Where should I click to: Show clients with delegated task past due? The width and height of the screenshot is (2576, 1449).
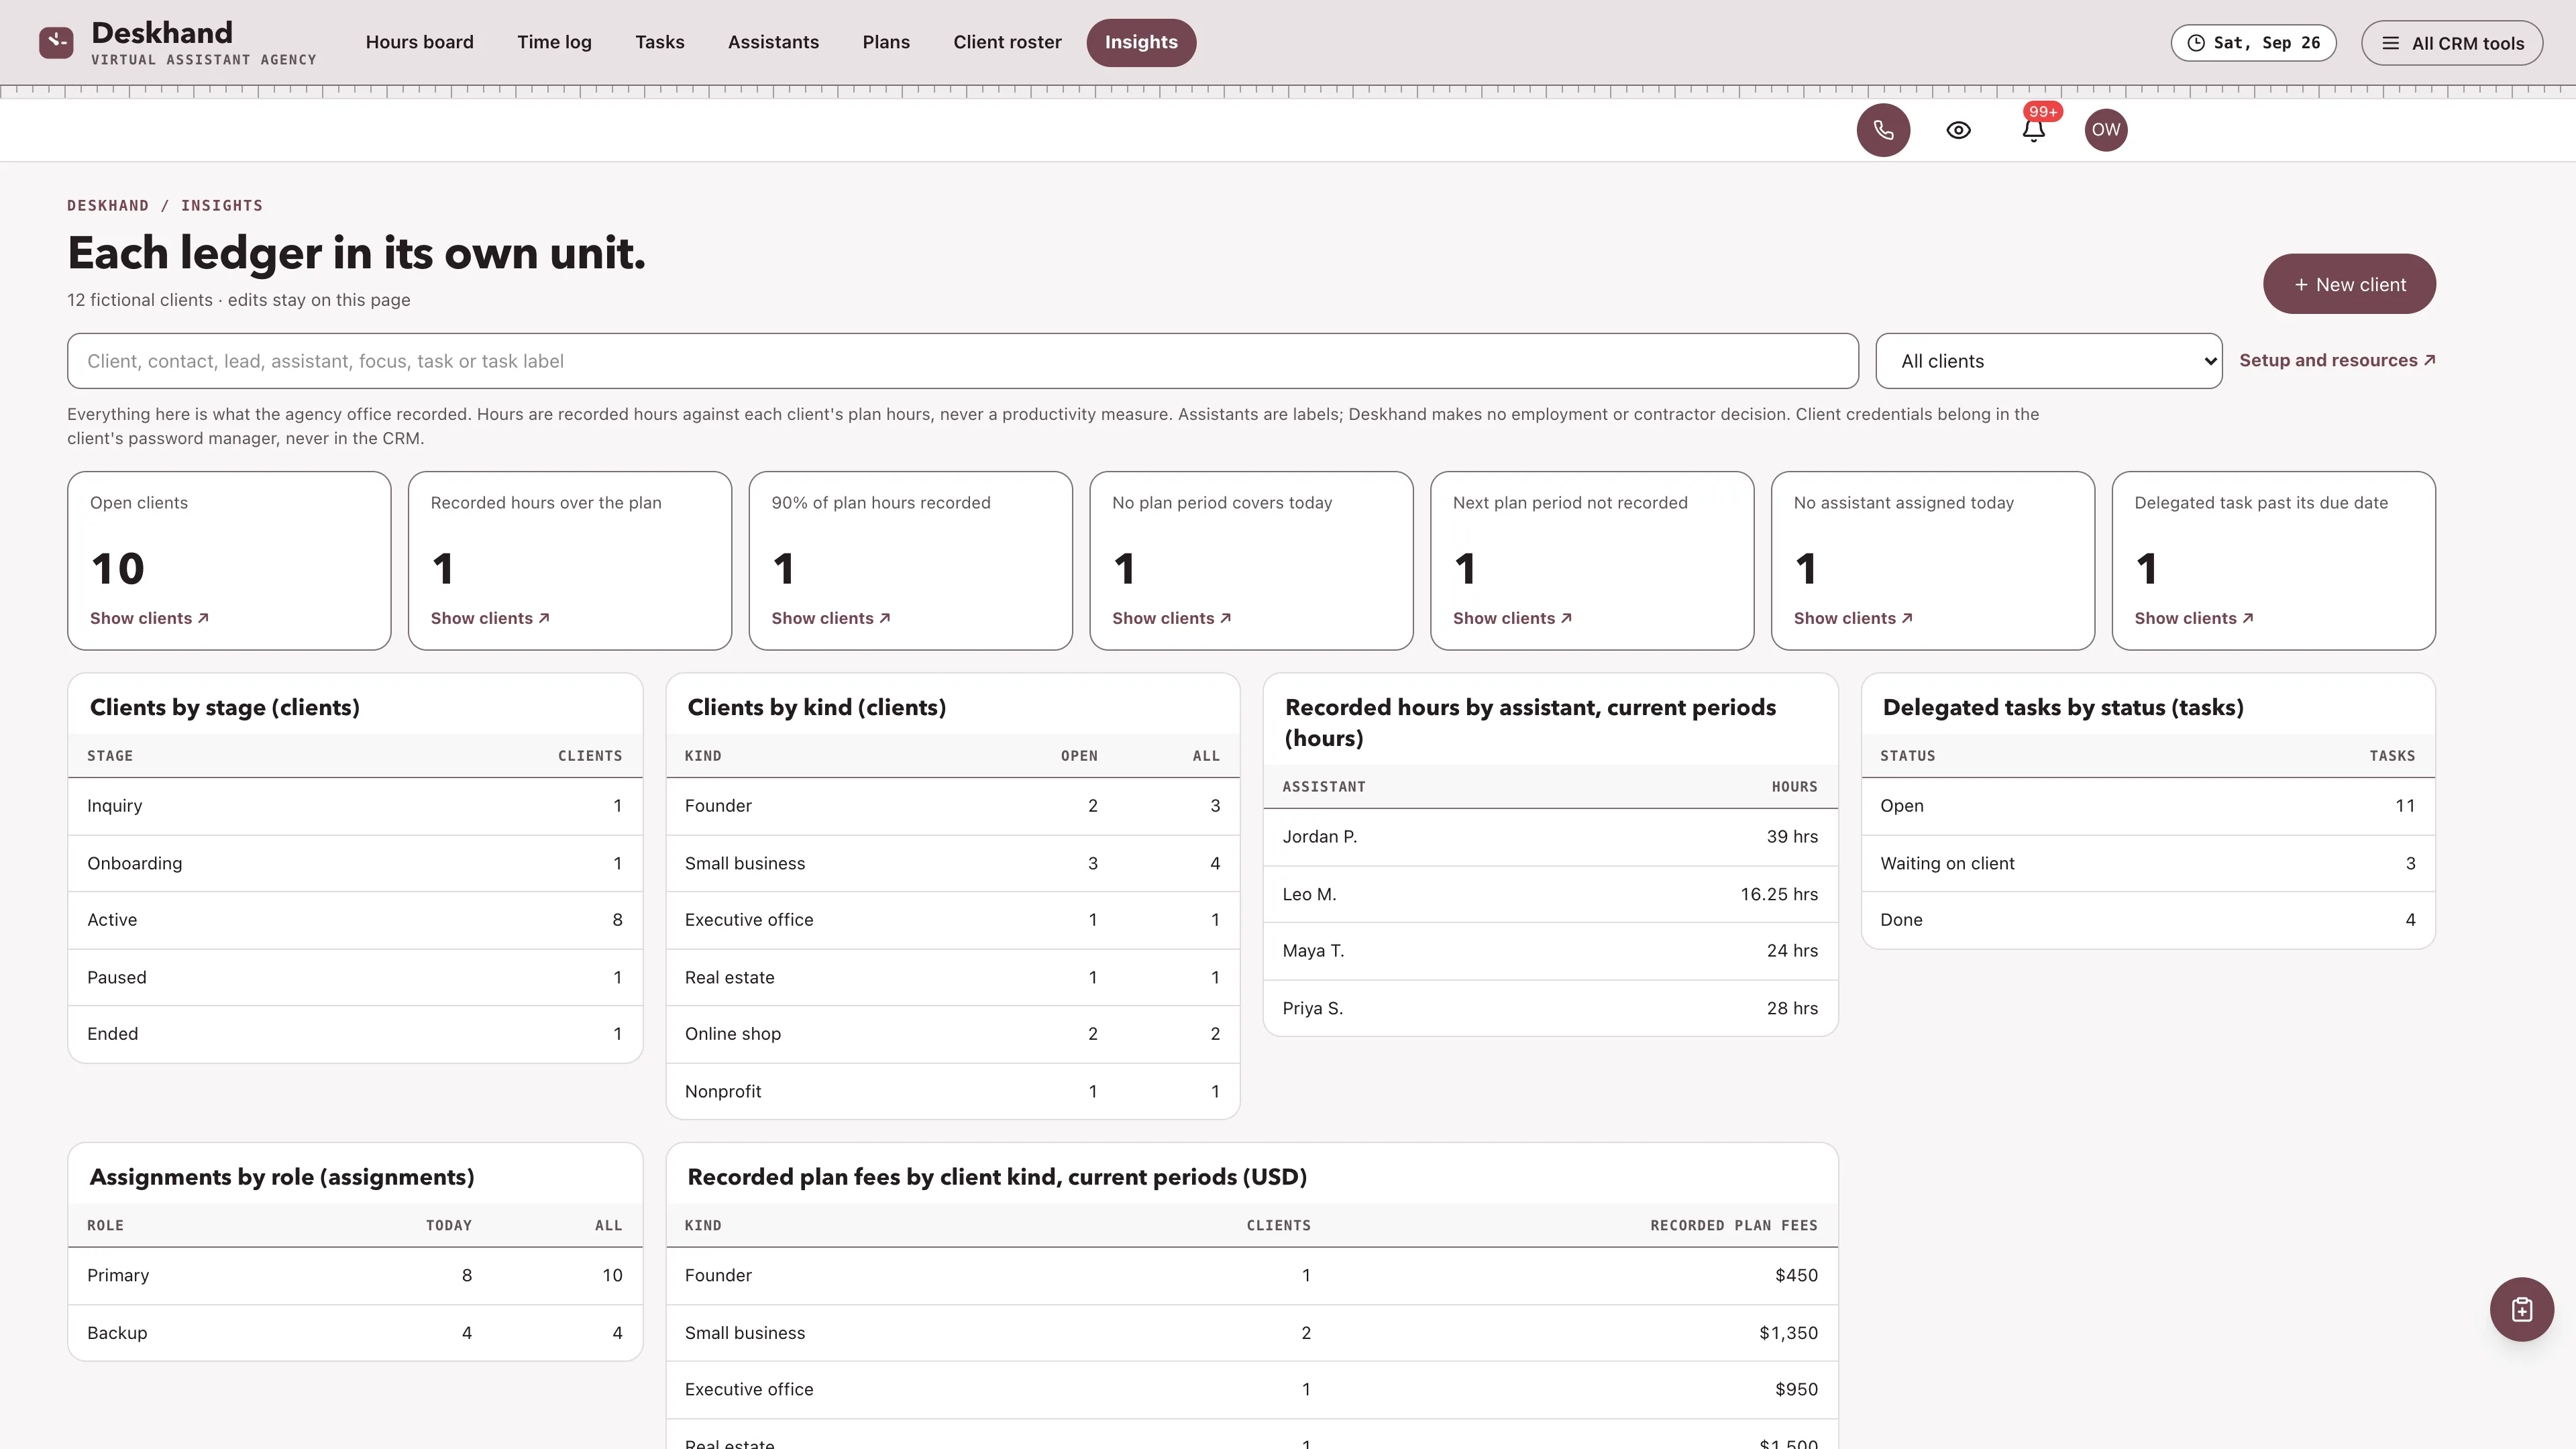tap(2194, 618)
